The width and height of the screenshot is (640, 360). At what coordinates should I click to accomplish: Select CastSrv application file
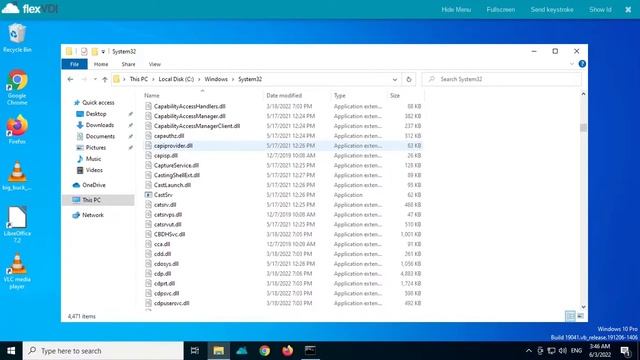point(163,195)
